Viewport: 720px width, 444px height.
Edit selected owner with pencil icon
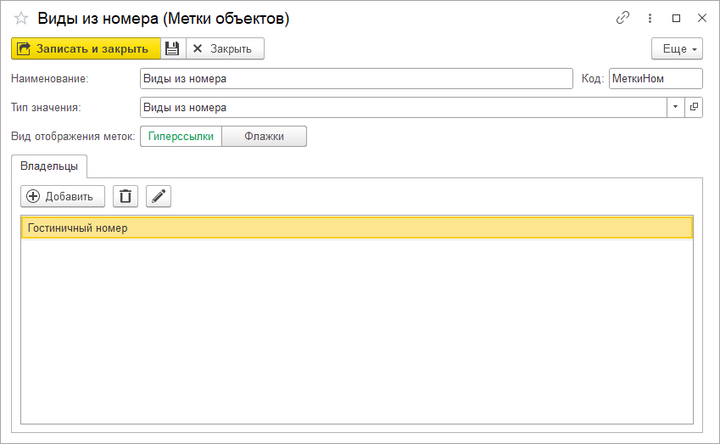click(158, 197)
